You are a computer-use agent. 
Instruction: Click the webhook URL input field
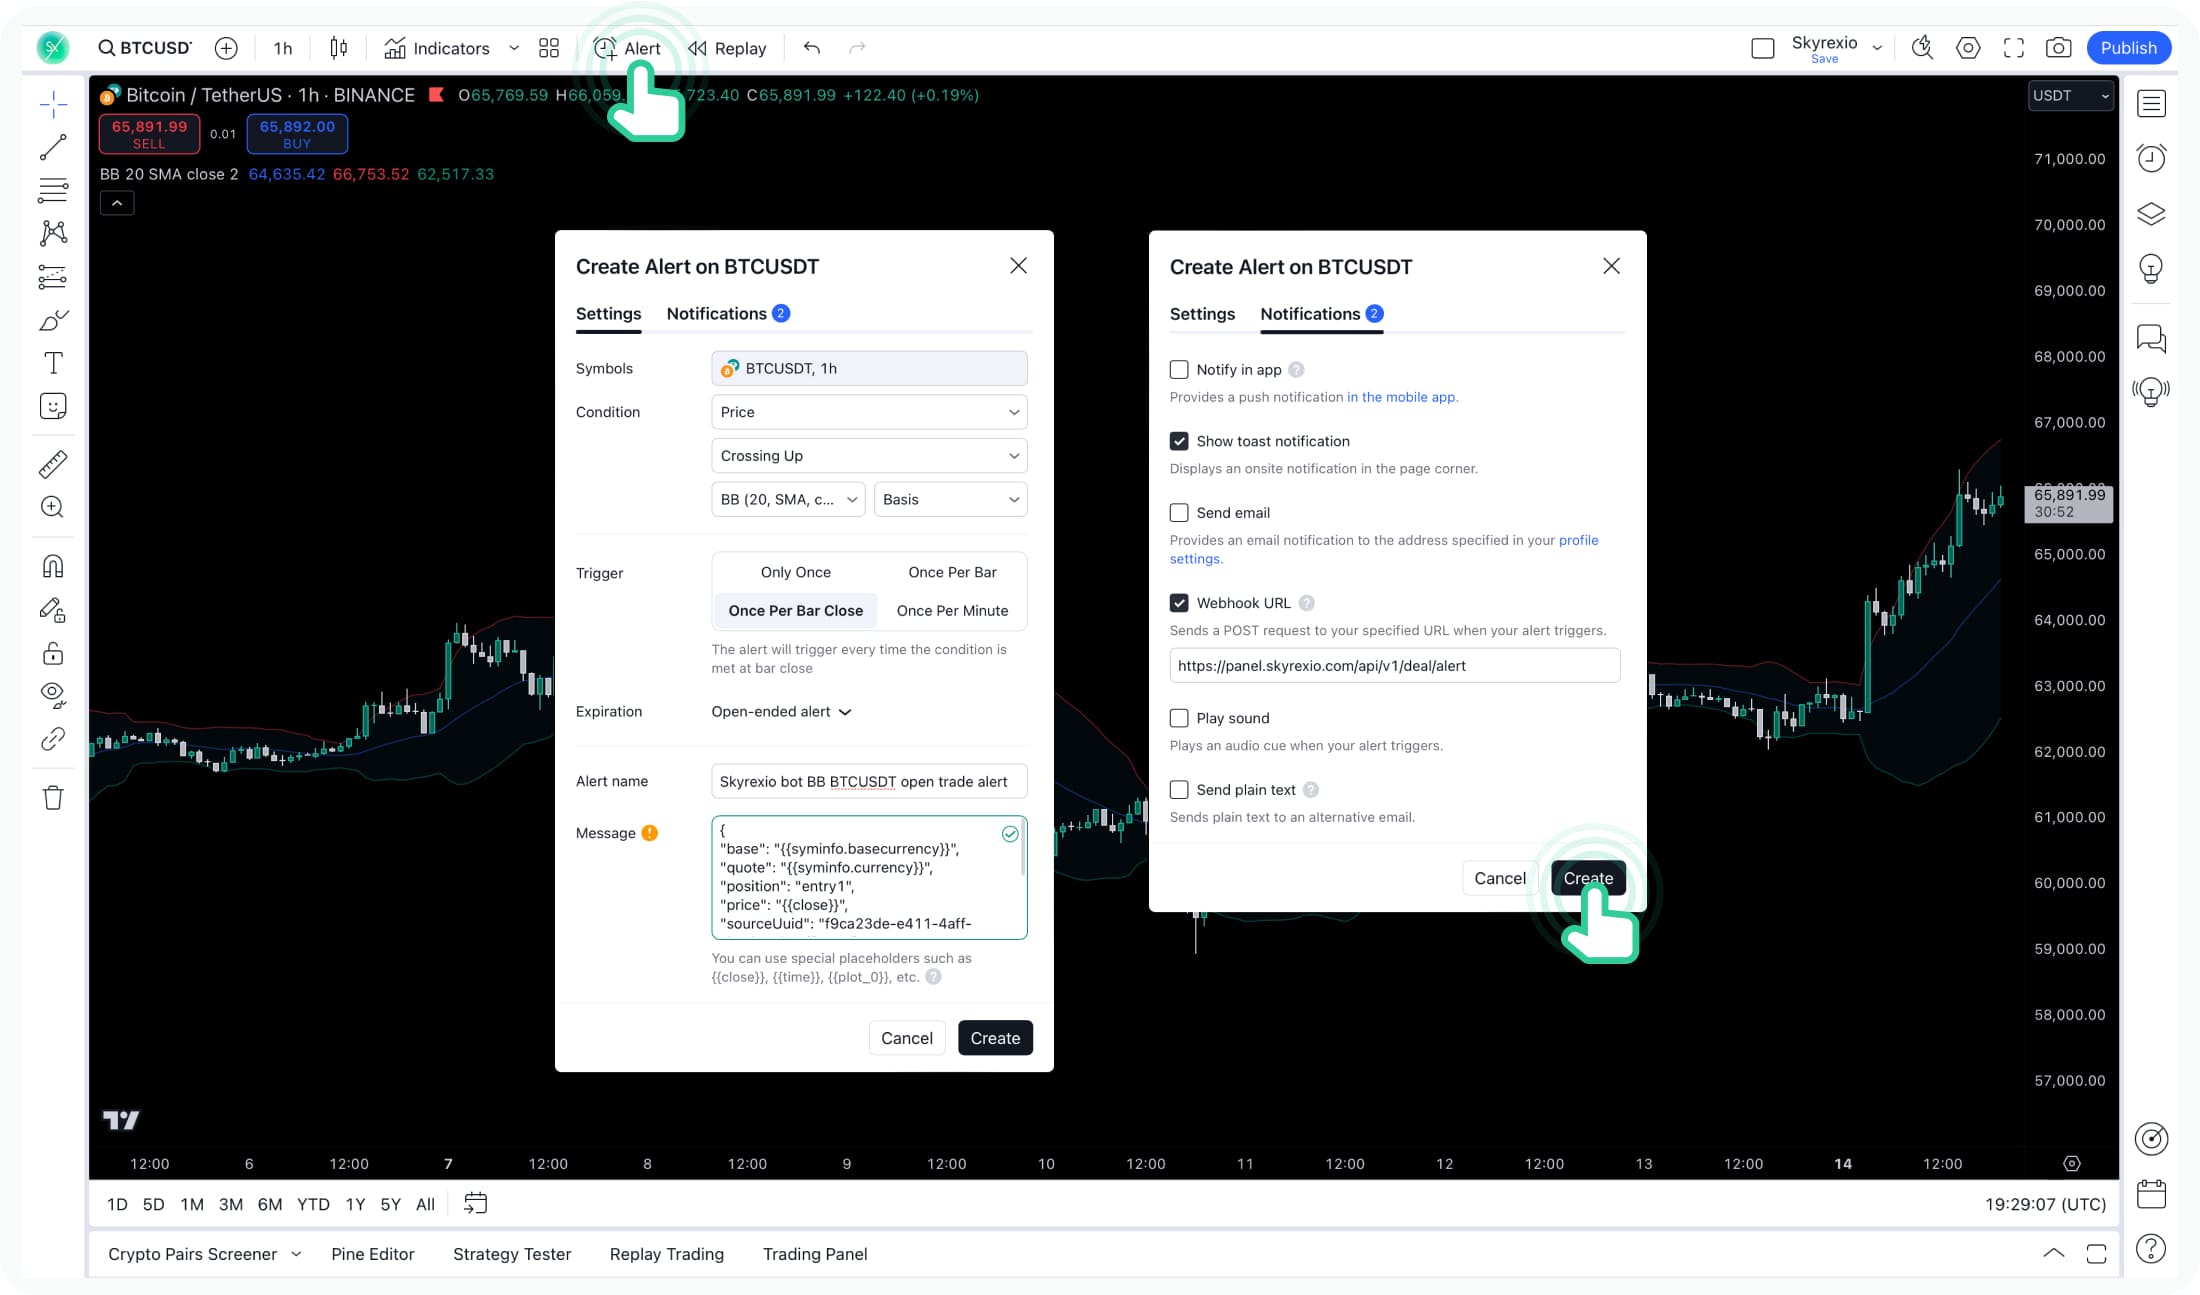[1394, 666]
